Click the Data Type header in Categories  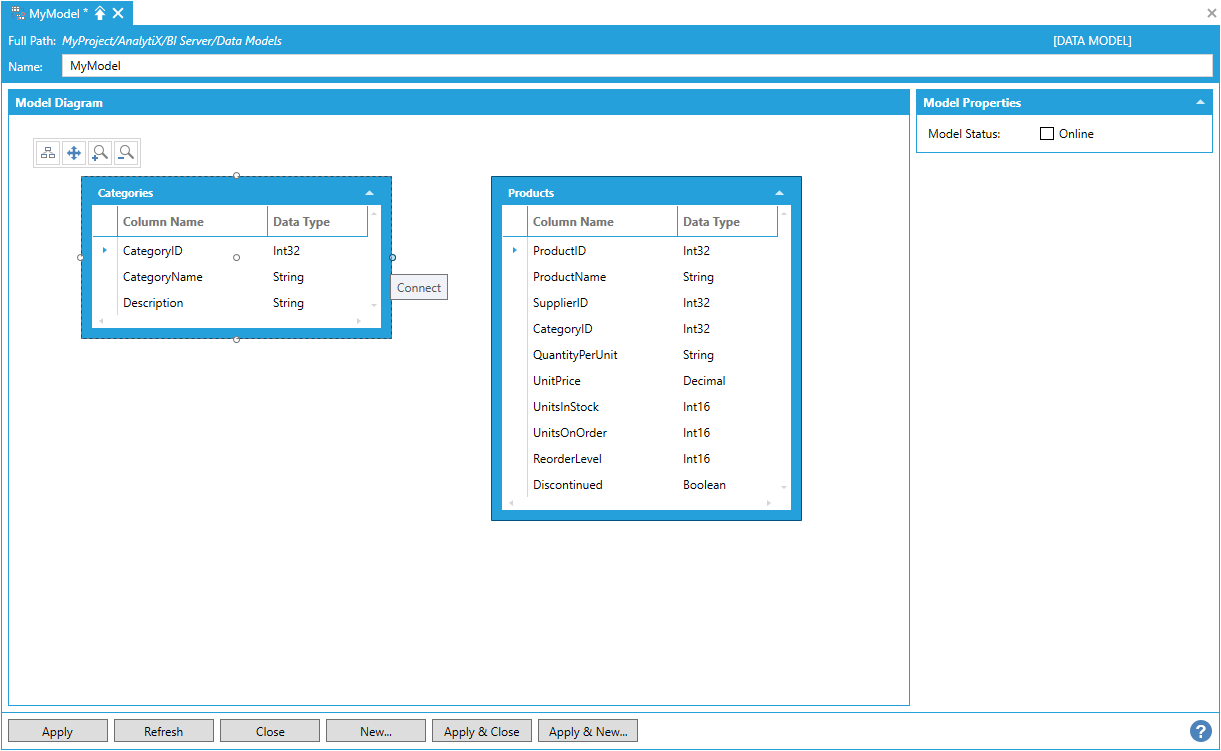(301, 222)
